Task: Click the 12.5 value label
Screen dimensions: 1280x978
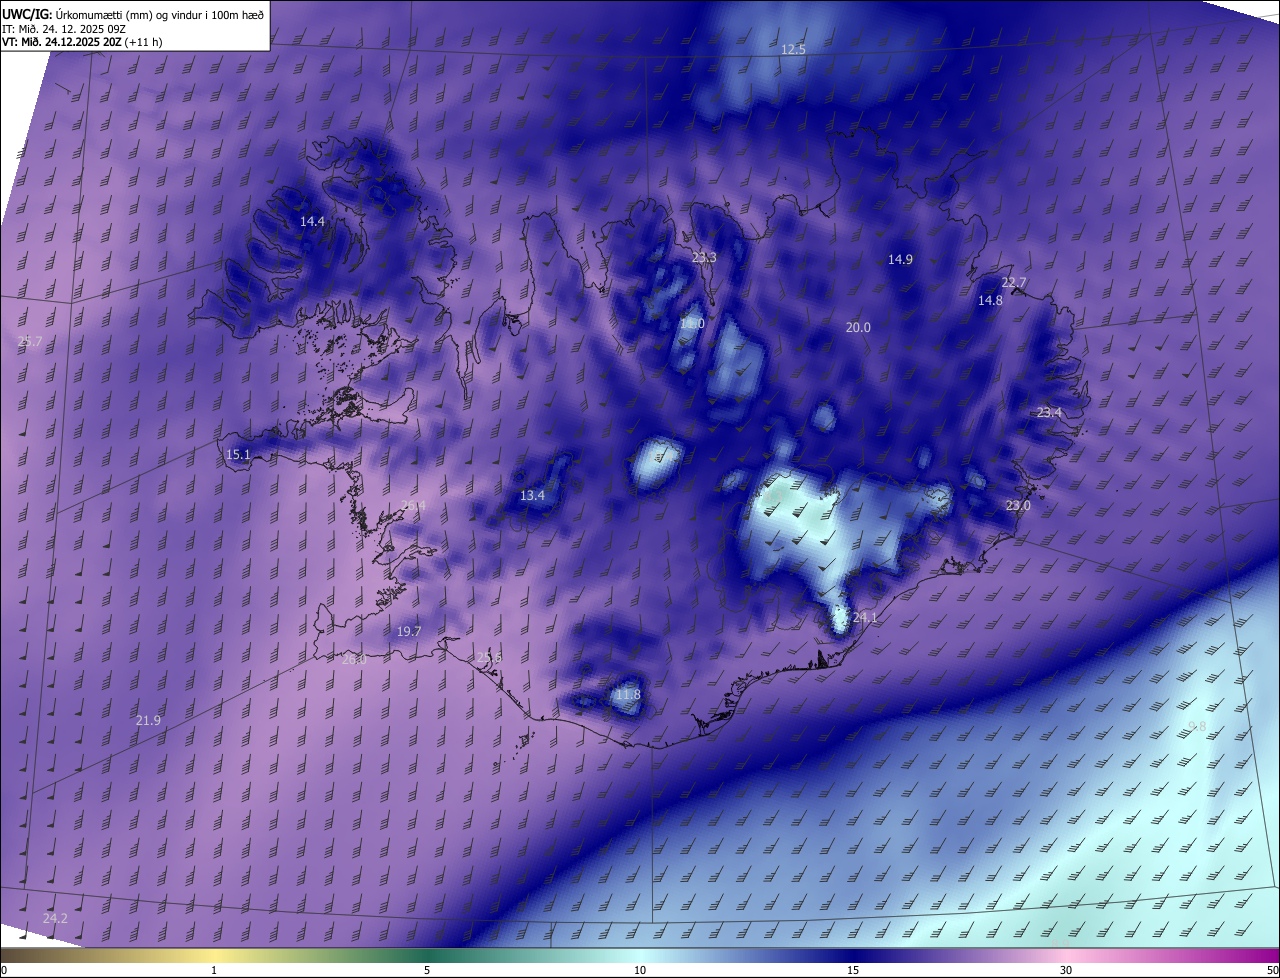Action: click(x=793, y=49)
